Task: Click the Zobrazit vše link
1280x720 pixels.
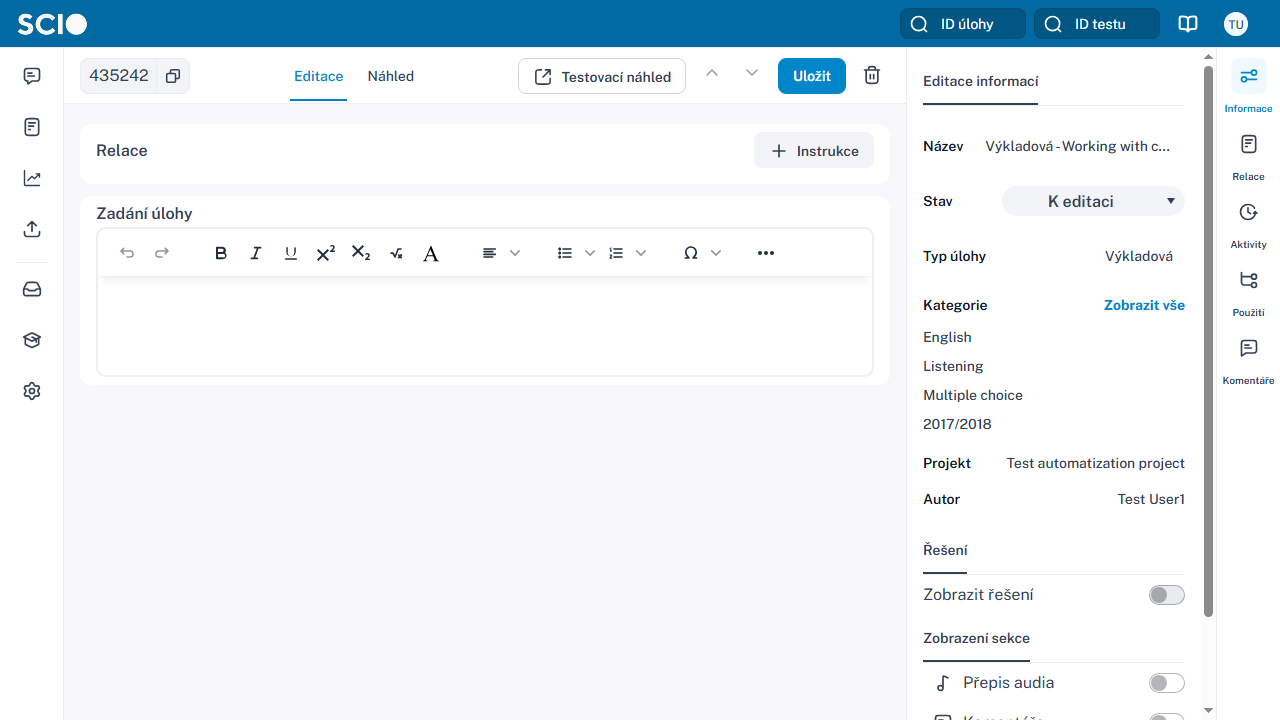Action: click(x=1144, y=305)
